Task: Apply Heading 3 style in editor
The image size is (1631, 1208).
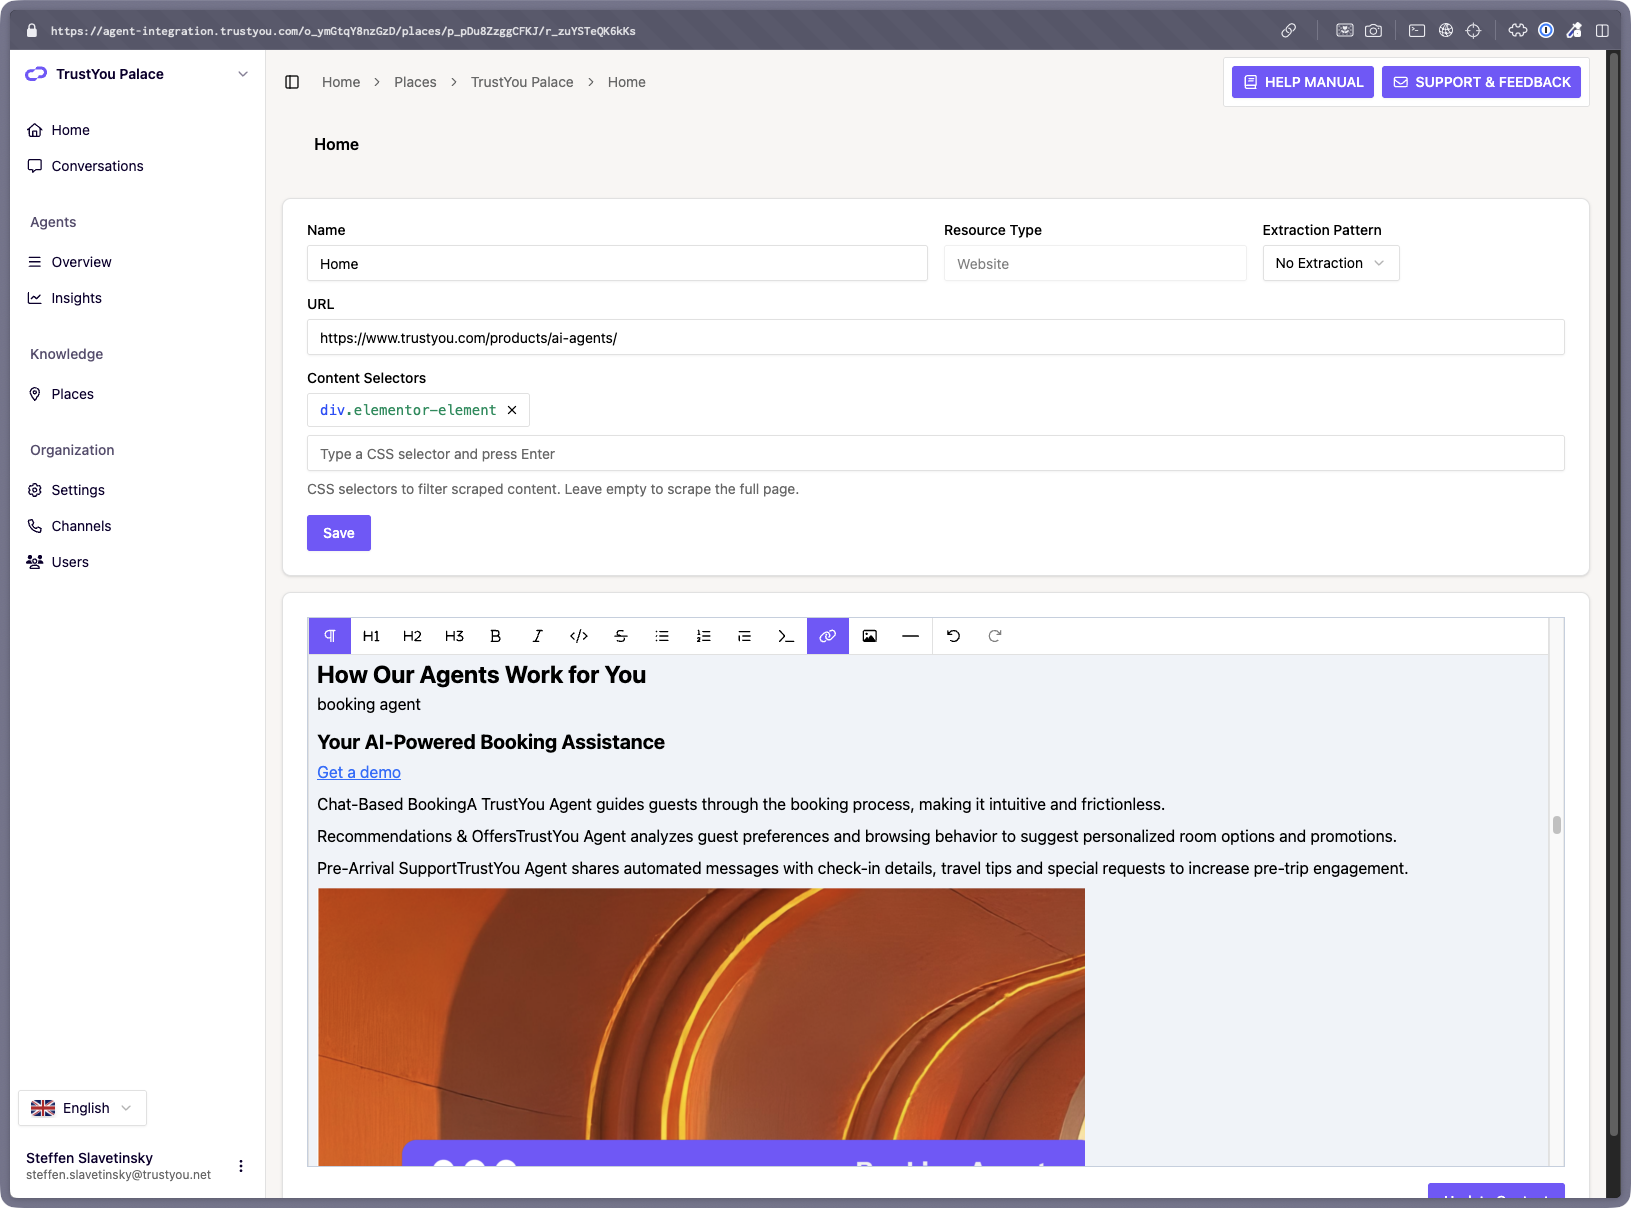Action: 454,636
